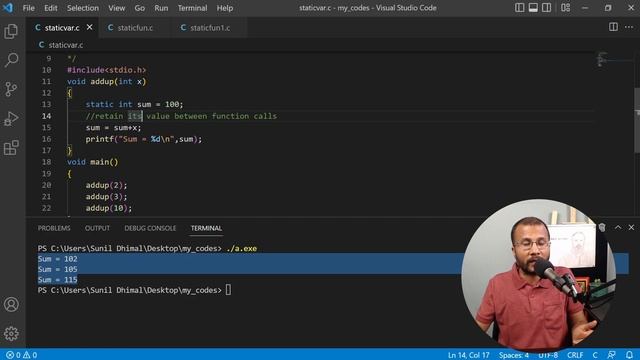Split the editor to the right
The width and height of the screenshot is (640, 360).
pyautogui.click(x=613, y=27)
